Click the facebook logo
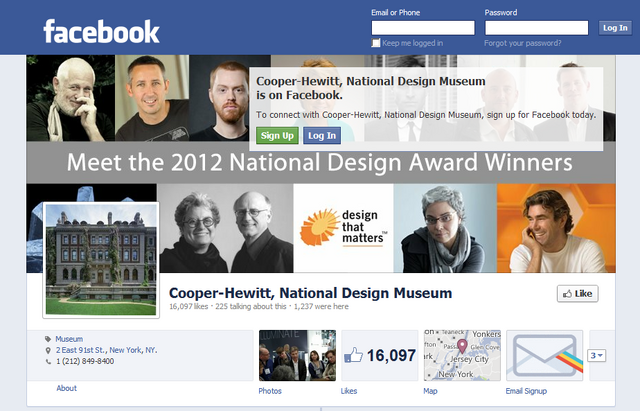Viewport: 640px width, 411px height. coord(101,31)
